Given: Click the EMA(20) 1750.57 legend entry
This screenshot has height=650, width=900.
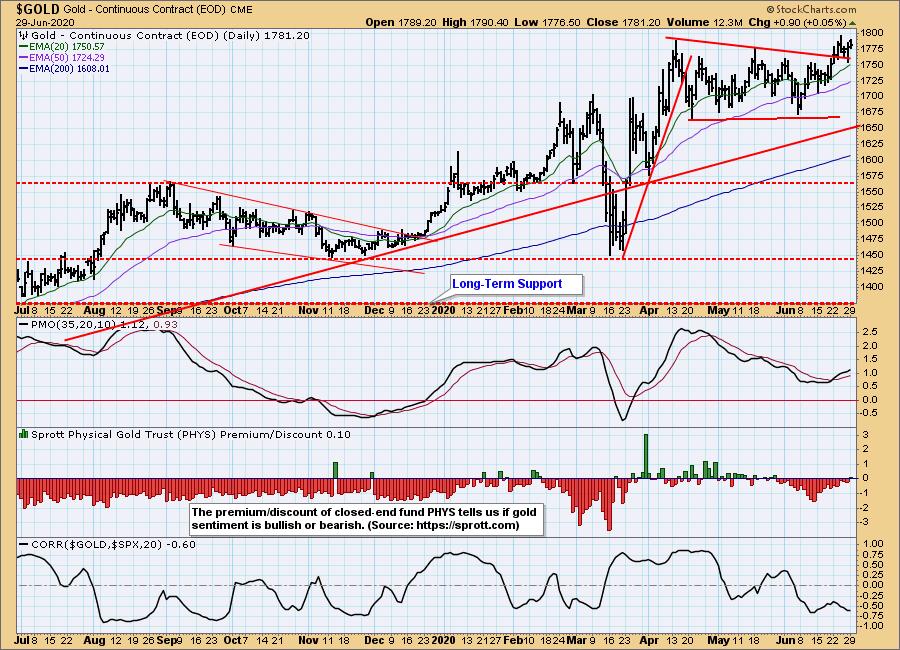Looking at the screenshot, I should pos(62,47).
